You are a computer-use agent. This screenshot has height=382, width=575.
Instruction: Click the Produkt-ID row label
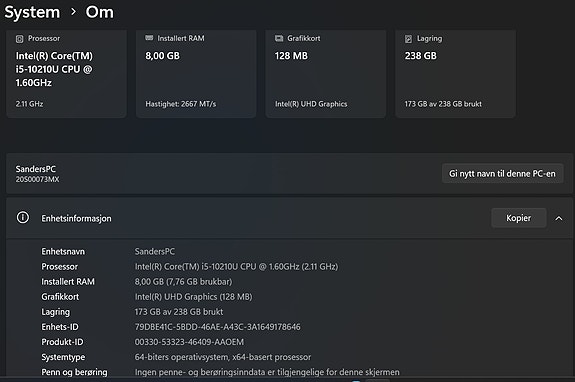click(x=62, y=342)
